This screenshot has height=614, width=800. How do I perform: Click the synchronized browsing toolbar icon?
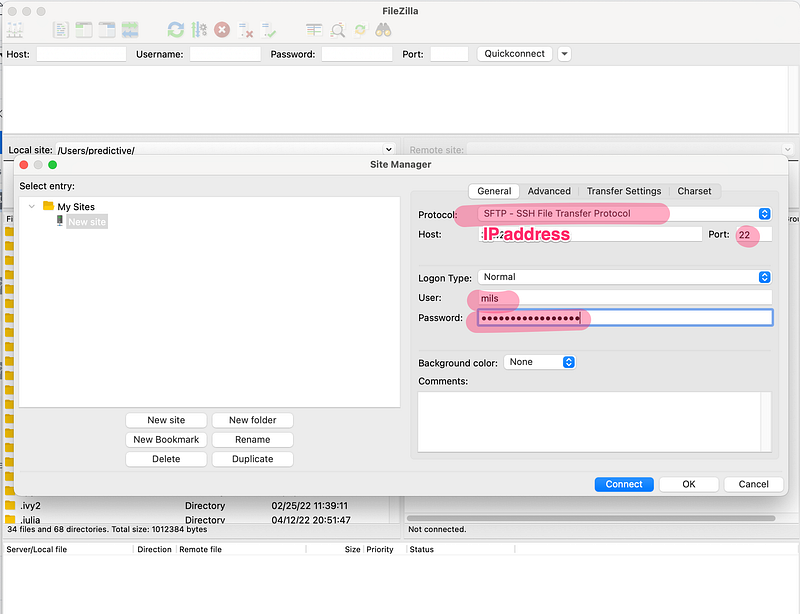pos(360,31)
